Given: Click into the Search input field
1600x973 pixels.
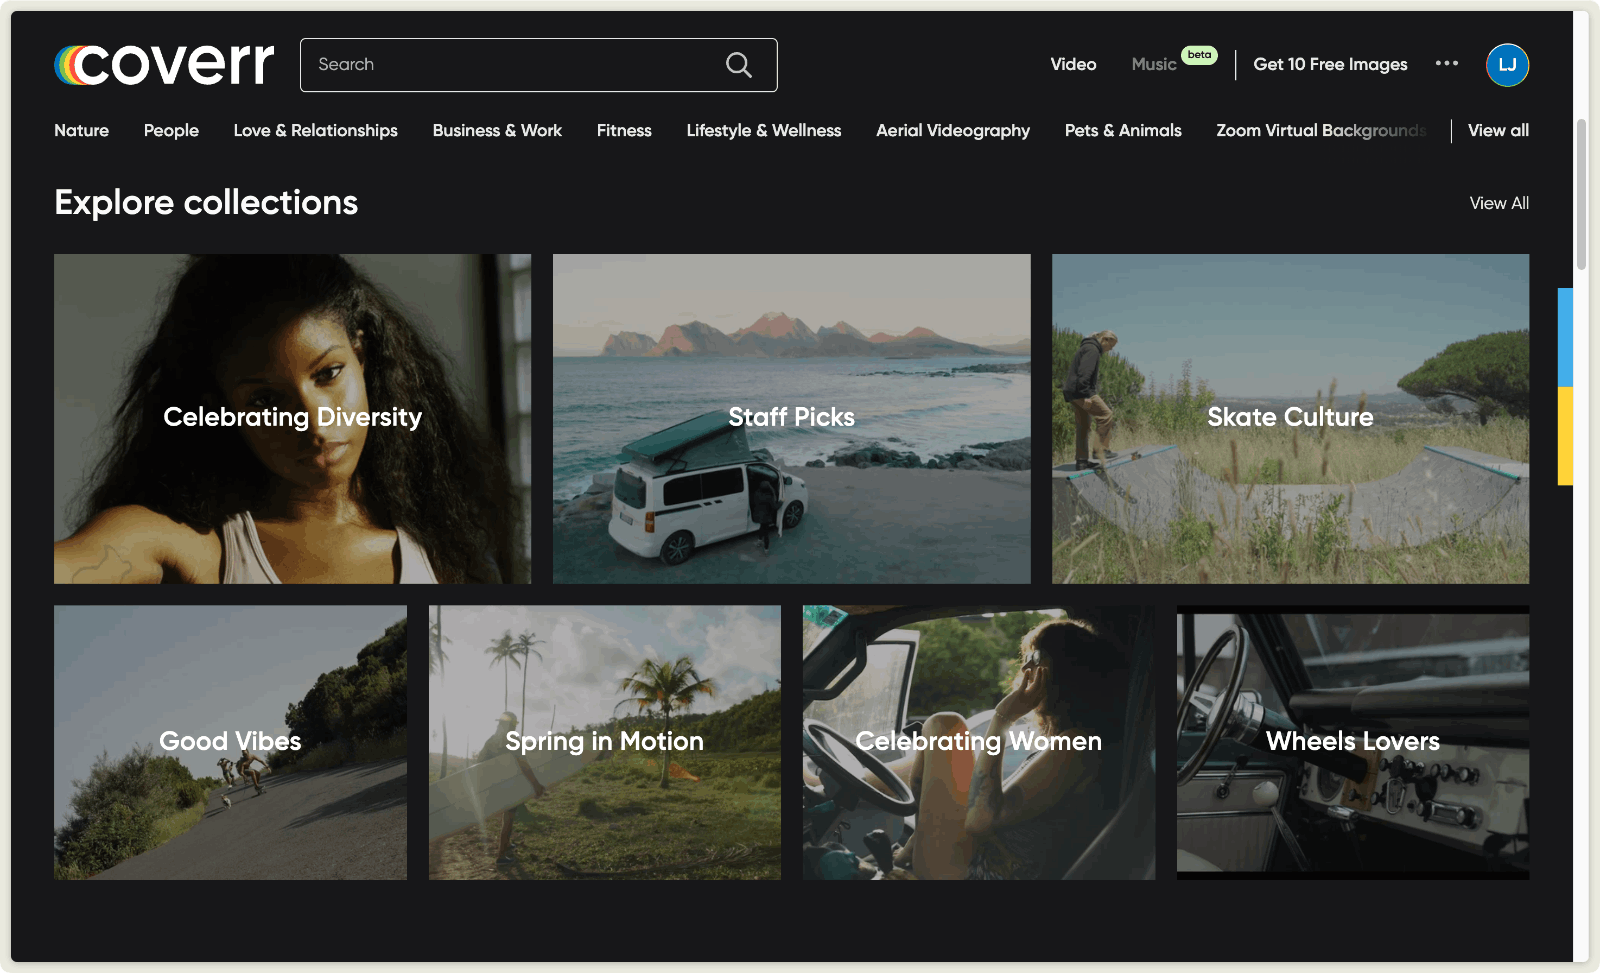Looking at the screenshot, I should (510, 65).
